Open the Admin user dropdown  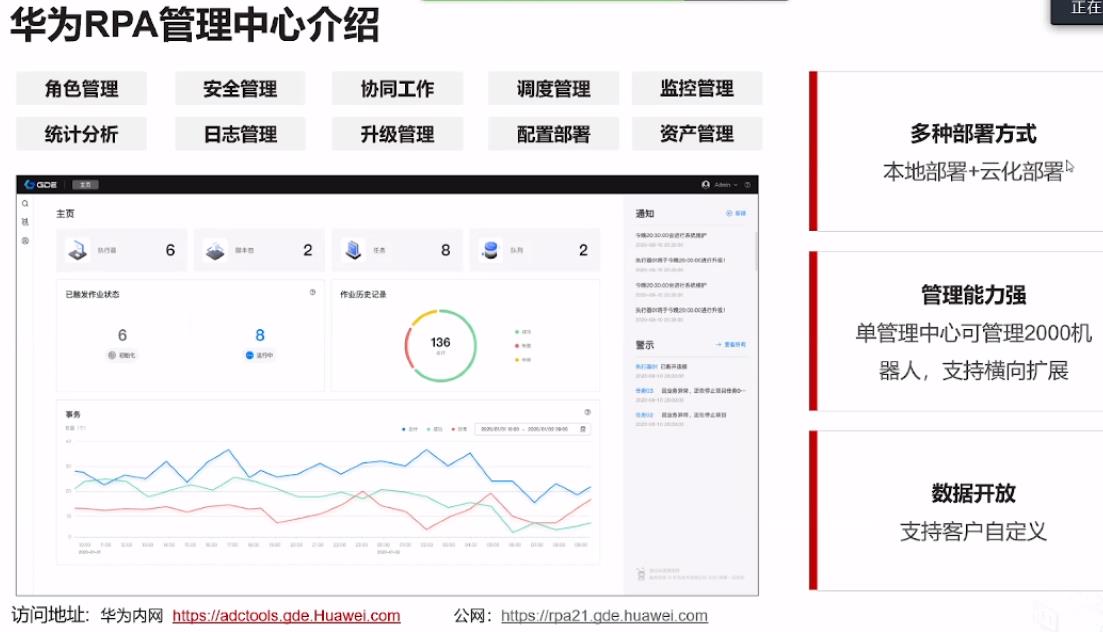click(x=726, y=184)
